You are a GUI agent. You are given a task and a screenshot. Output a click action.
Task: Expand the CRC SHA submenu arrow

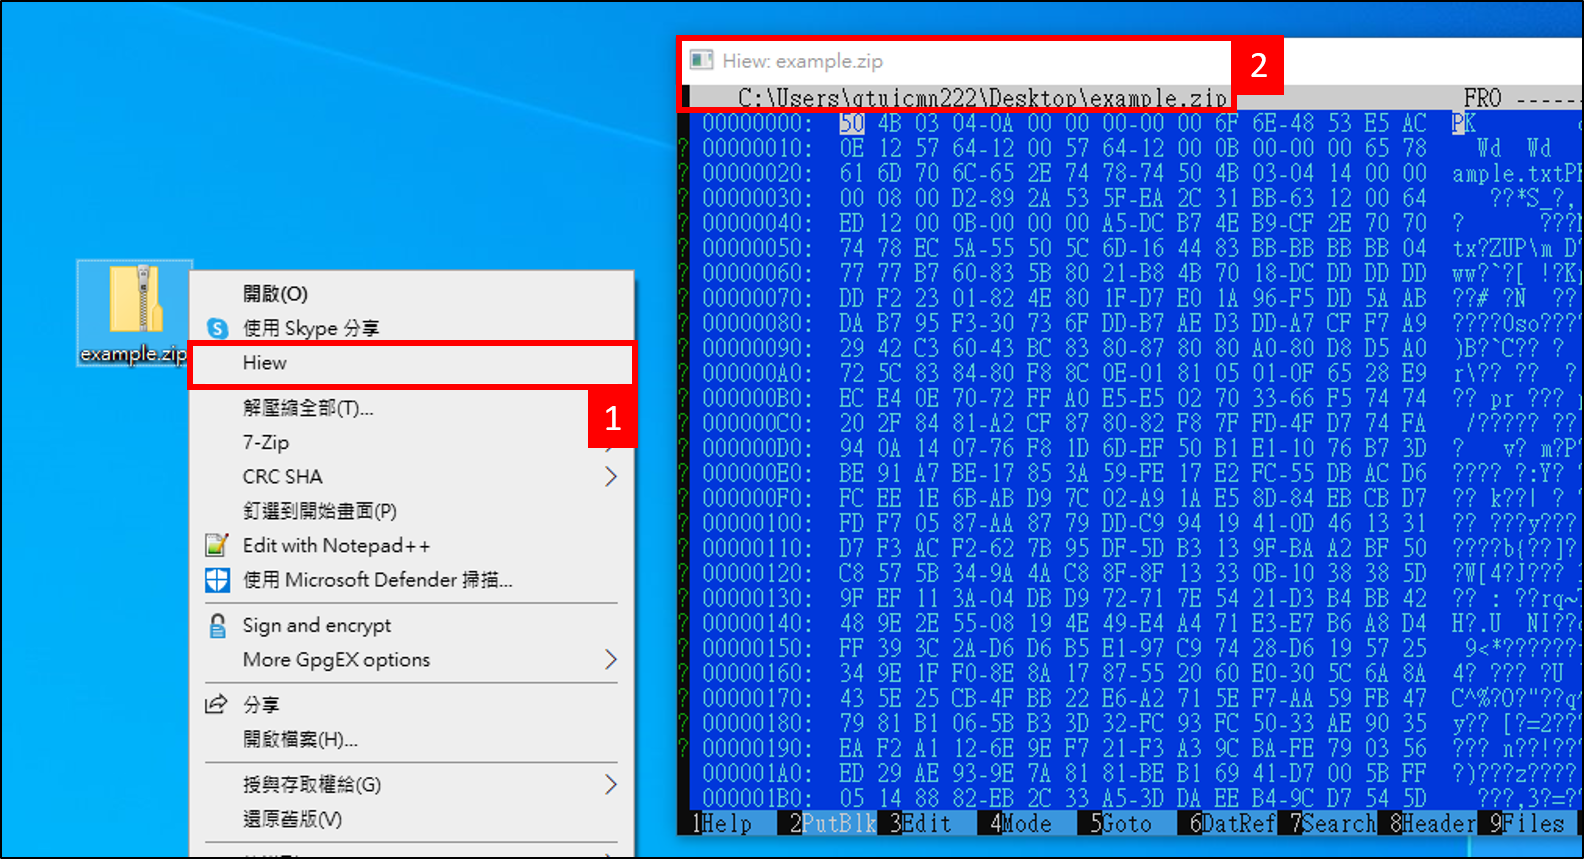pyautogui.click(x=610, y=477)
